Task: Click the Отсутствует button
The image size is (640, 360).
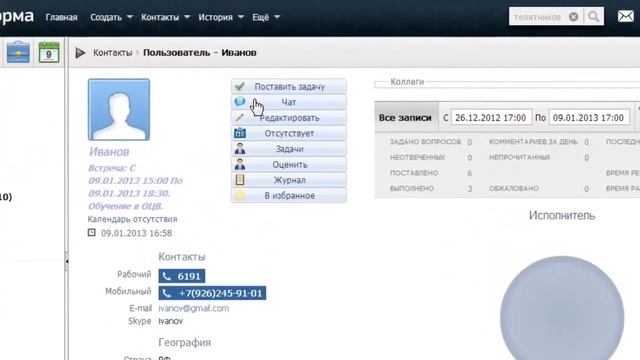Action: 289,133
